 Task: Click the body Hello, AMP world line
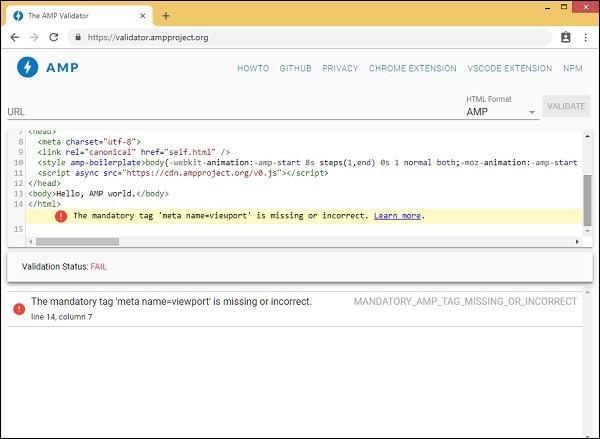98,193
